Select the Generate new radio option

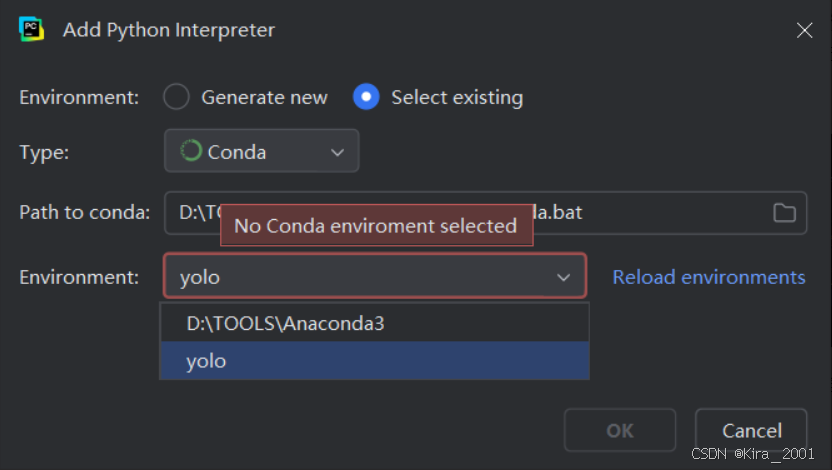click(177, 97)
